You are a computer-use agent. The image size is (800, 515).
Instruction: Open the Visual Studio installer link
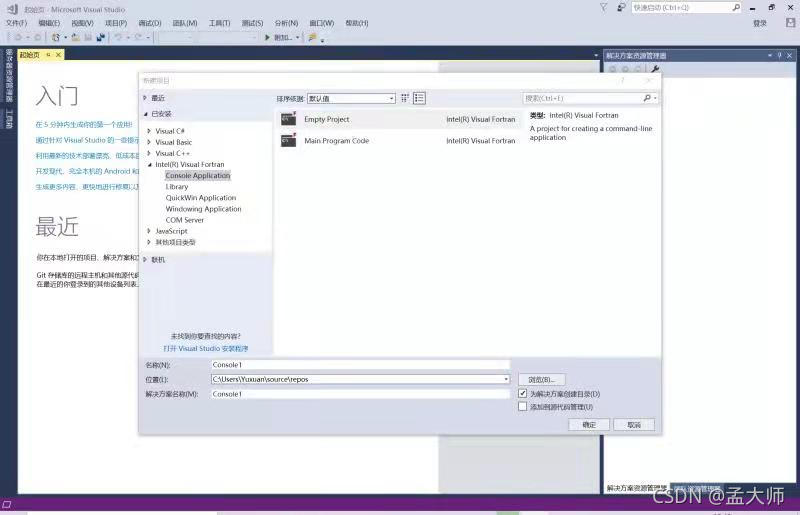206,348
